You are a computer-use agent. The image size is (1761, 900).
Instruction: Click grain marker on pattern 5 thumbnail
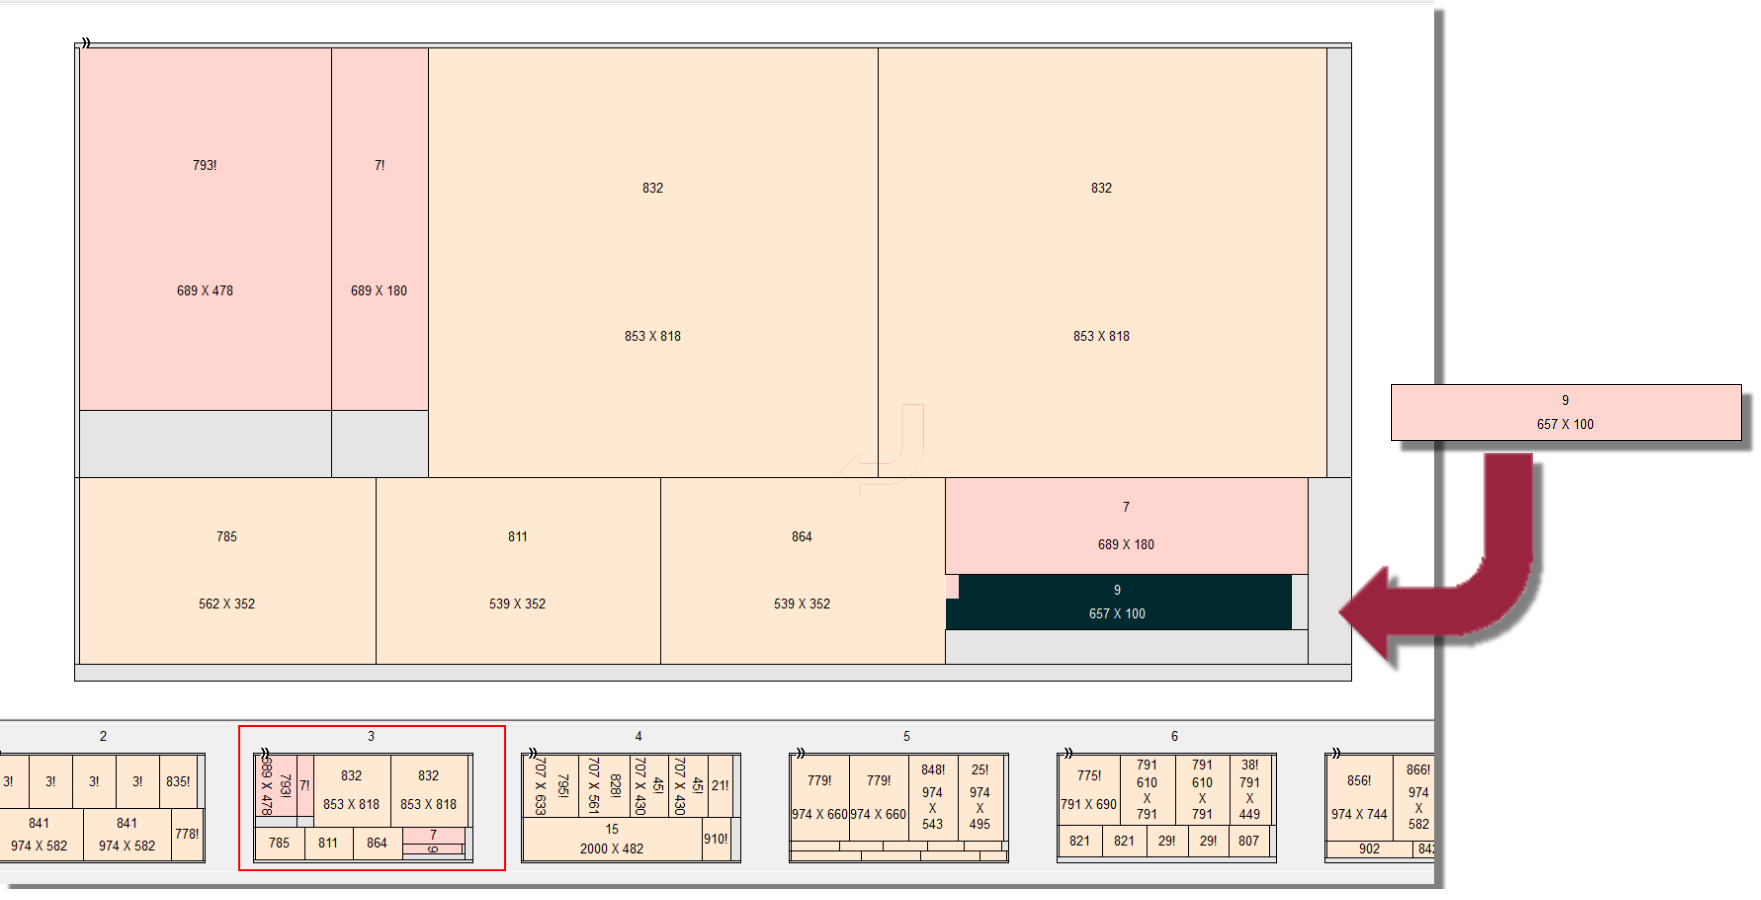coord(800,753)
